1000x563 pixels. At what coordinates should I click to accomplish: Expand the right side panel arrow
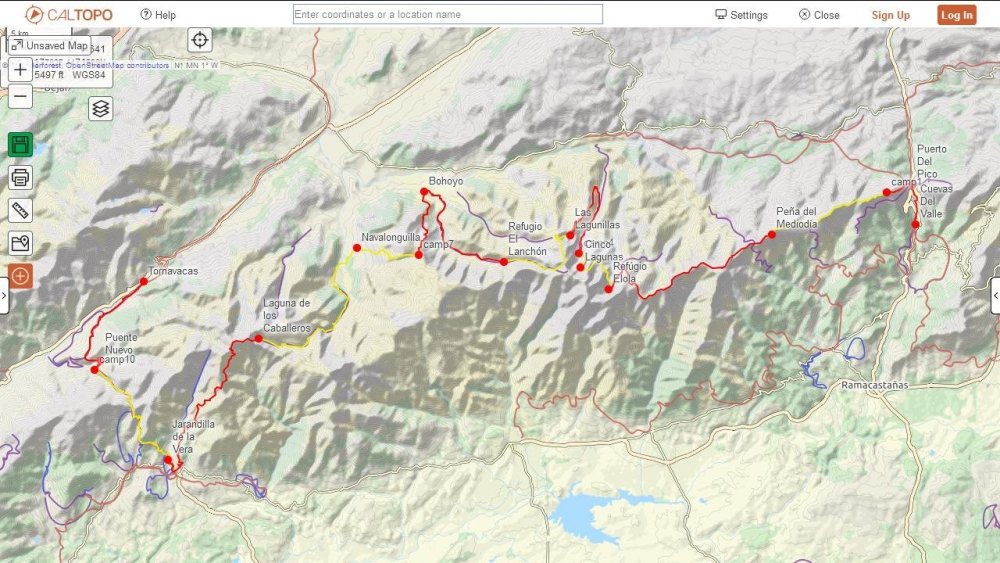(x=996, y=295)
